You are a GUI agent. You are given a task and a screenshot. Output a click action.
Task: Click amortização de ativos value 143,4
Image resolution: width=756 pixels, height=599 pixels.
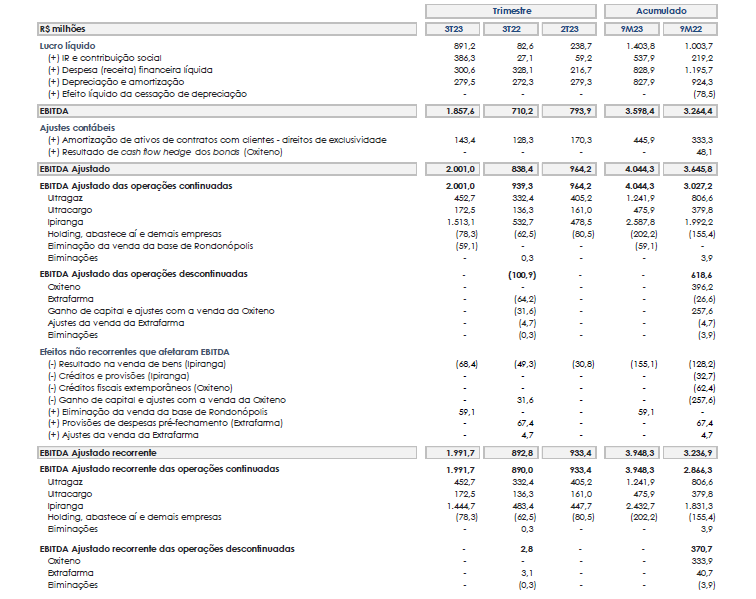(464, 140)
